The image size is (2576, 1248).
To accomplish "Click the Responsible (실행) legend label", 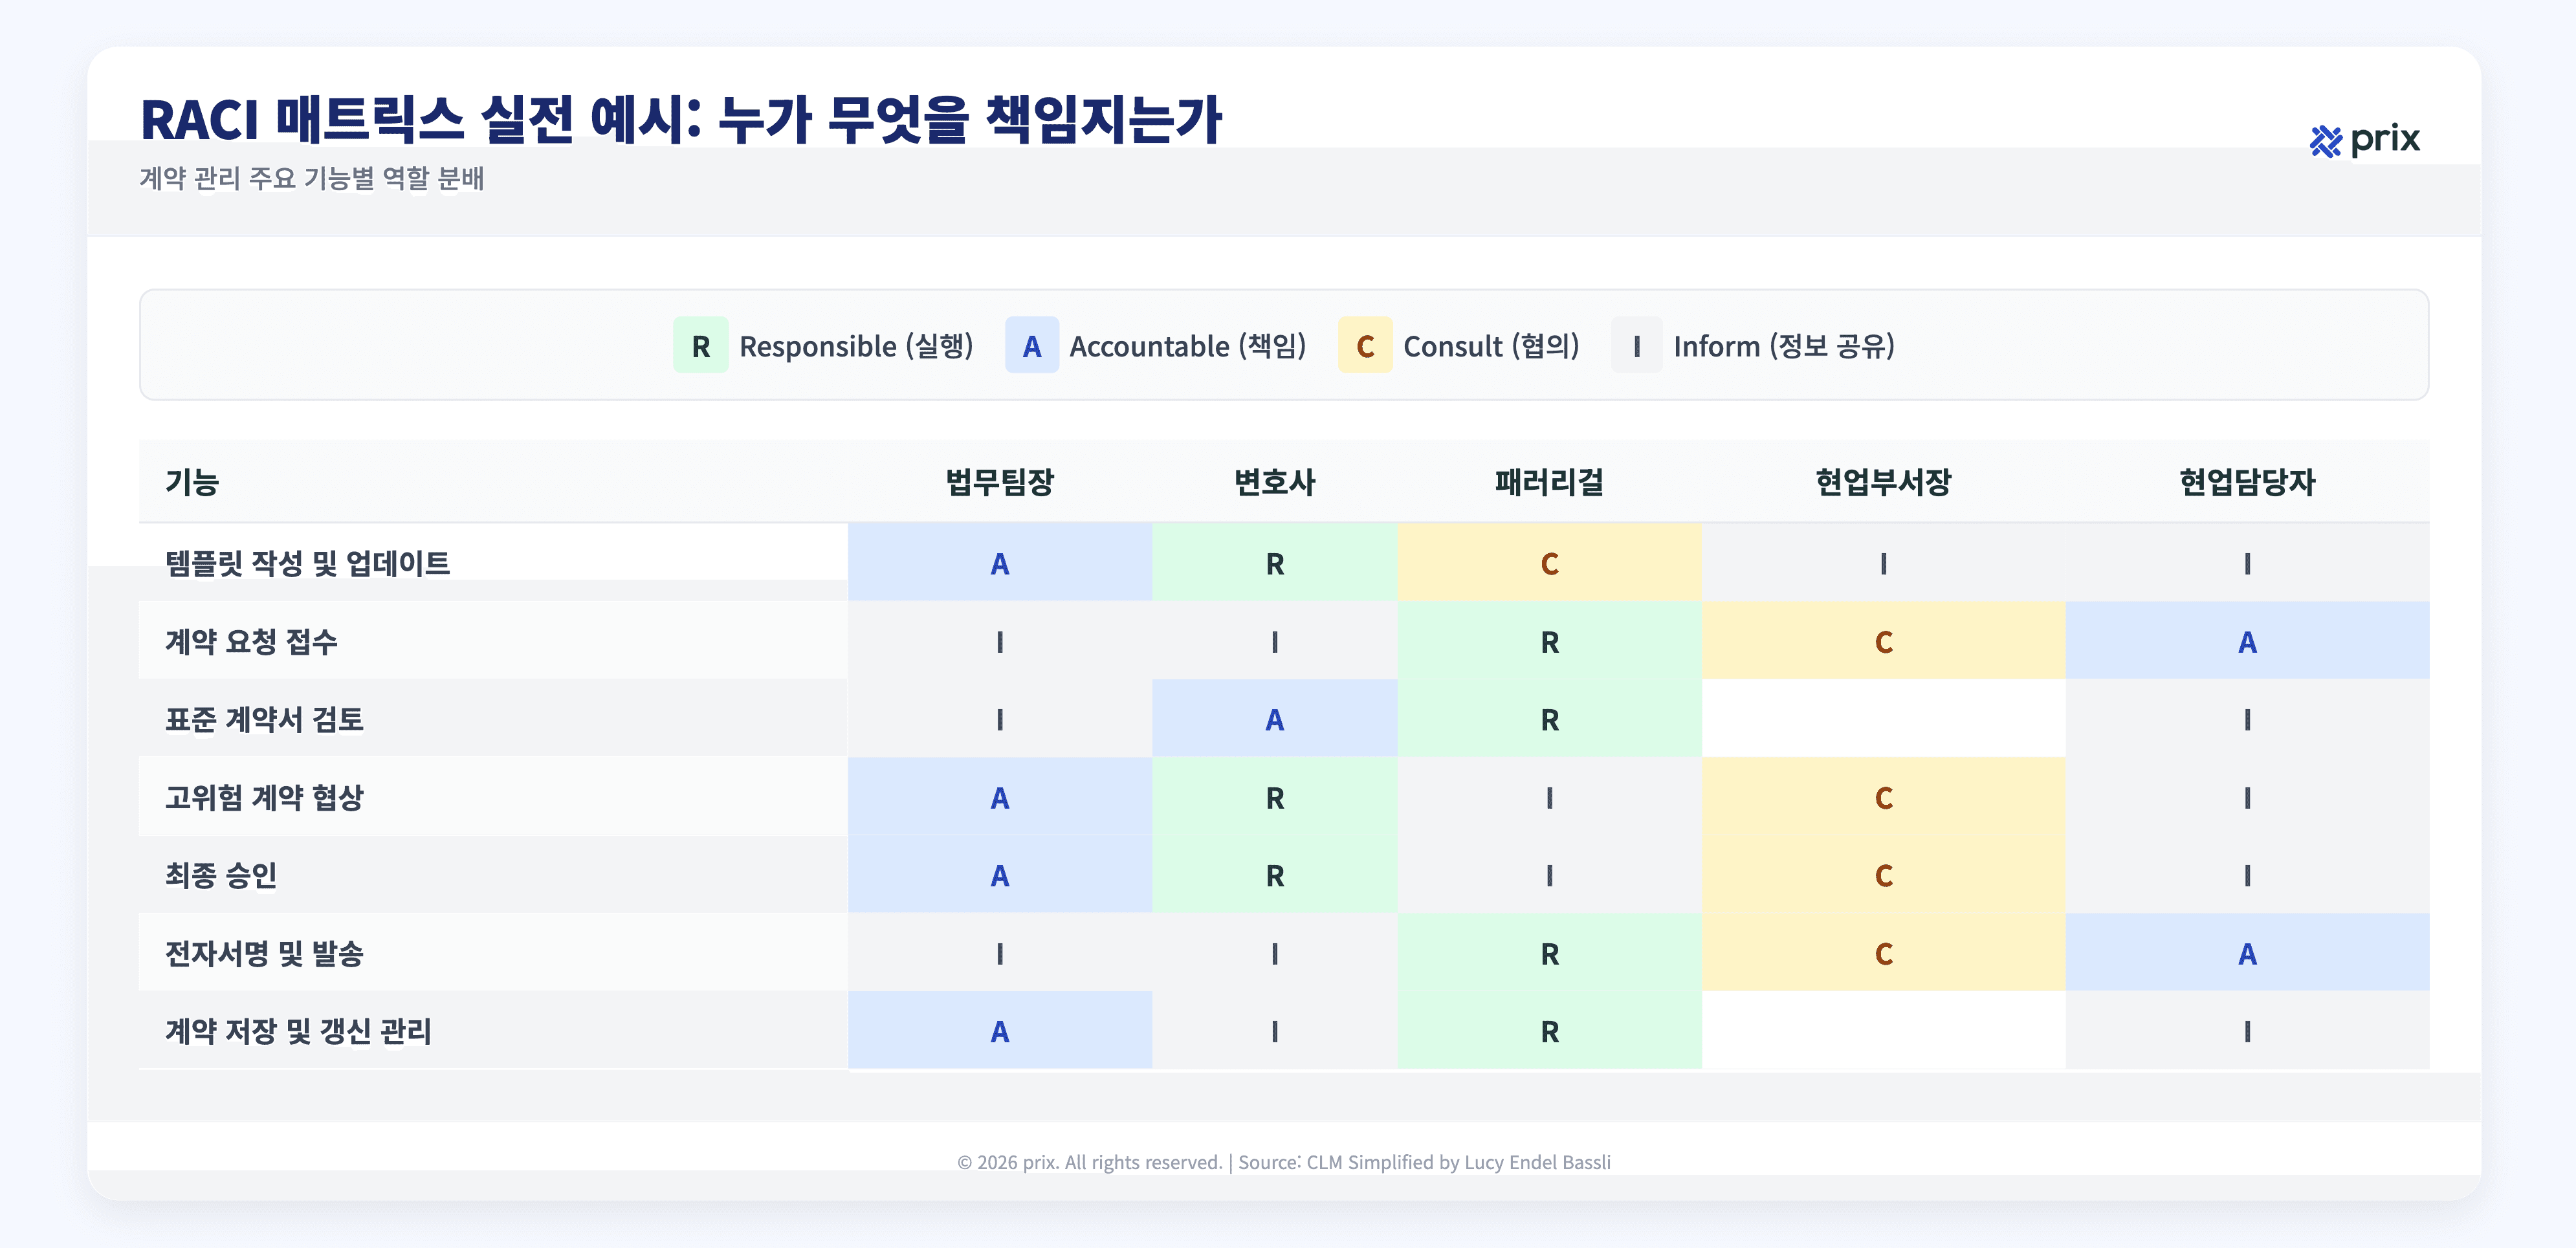I will [x=856, y=346].
